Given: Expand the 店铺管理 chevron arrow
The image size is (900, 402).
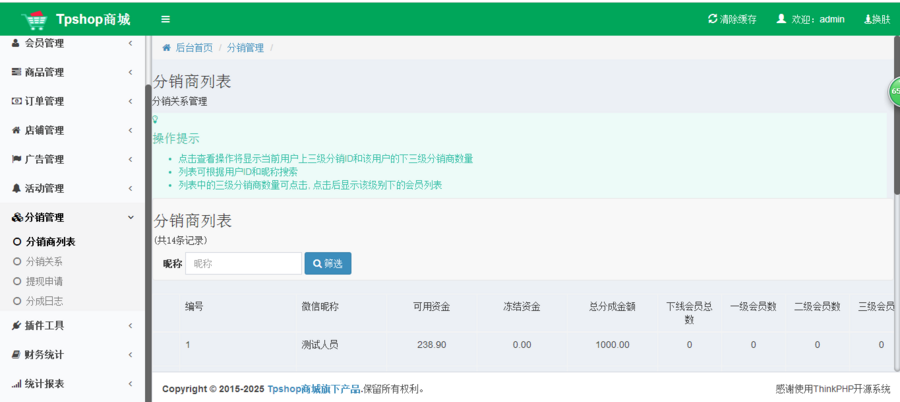Looking at the screenshot, I should 130,130.
